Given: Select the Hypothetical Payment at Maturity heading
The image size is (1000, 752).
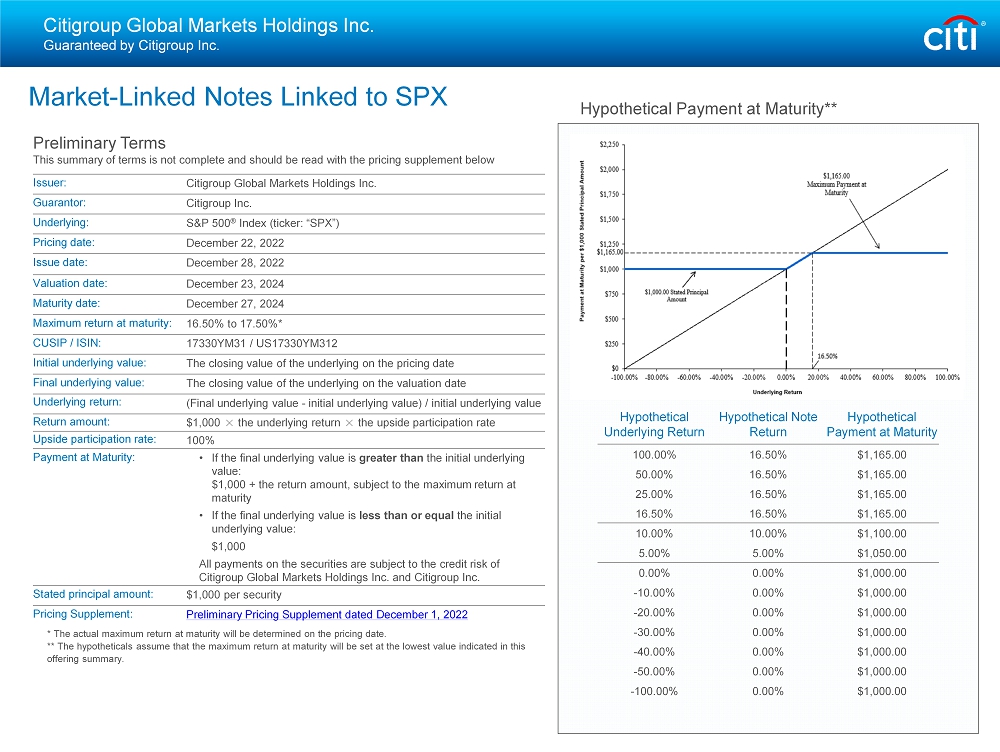Looking at the screenshot, I should 708,108.
